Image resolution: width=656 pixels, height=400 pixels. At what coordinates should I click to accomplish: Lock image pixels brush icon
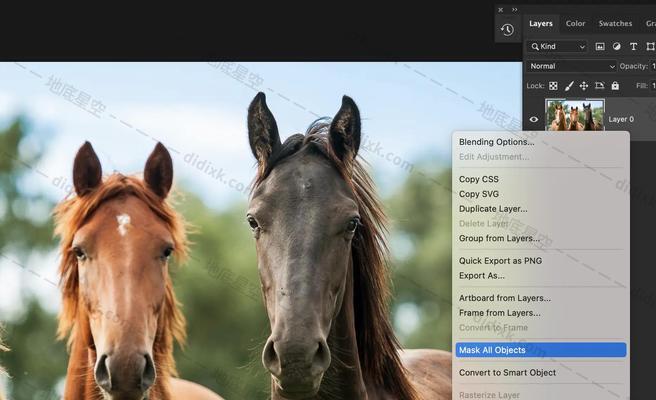(x=569, y=86)
